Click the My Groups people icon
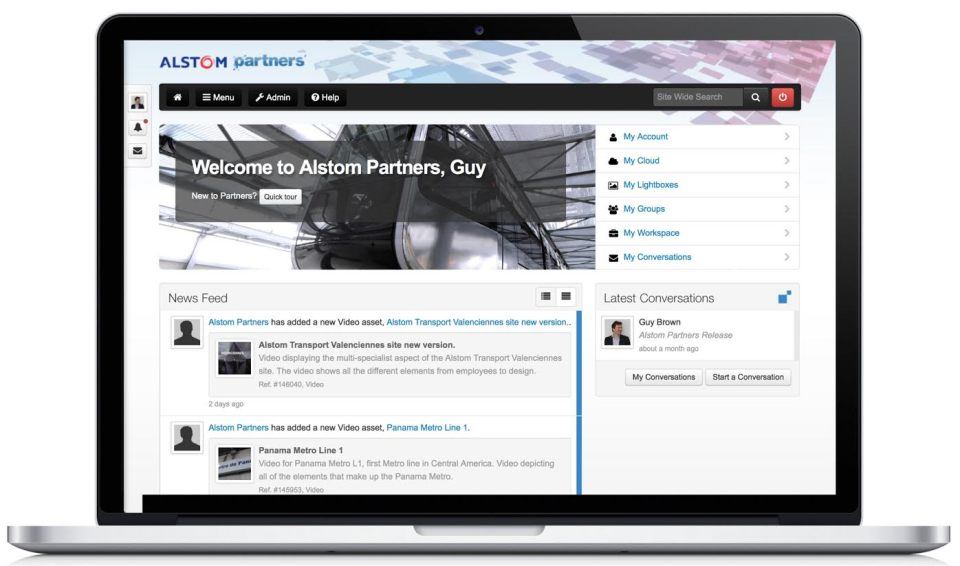This screenshot has width=960, height=566. tap(613, 209)
